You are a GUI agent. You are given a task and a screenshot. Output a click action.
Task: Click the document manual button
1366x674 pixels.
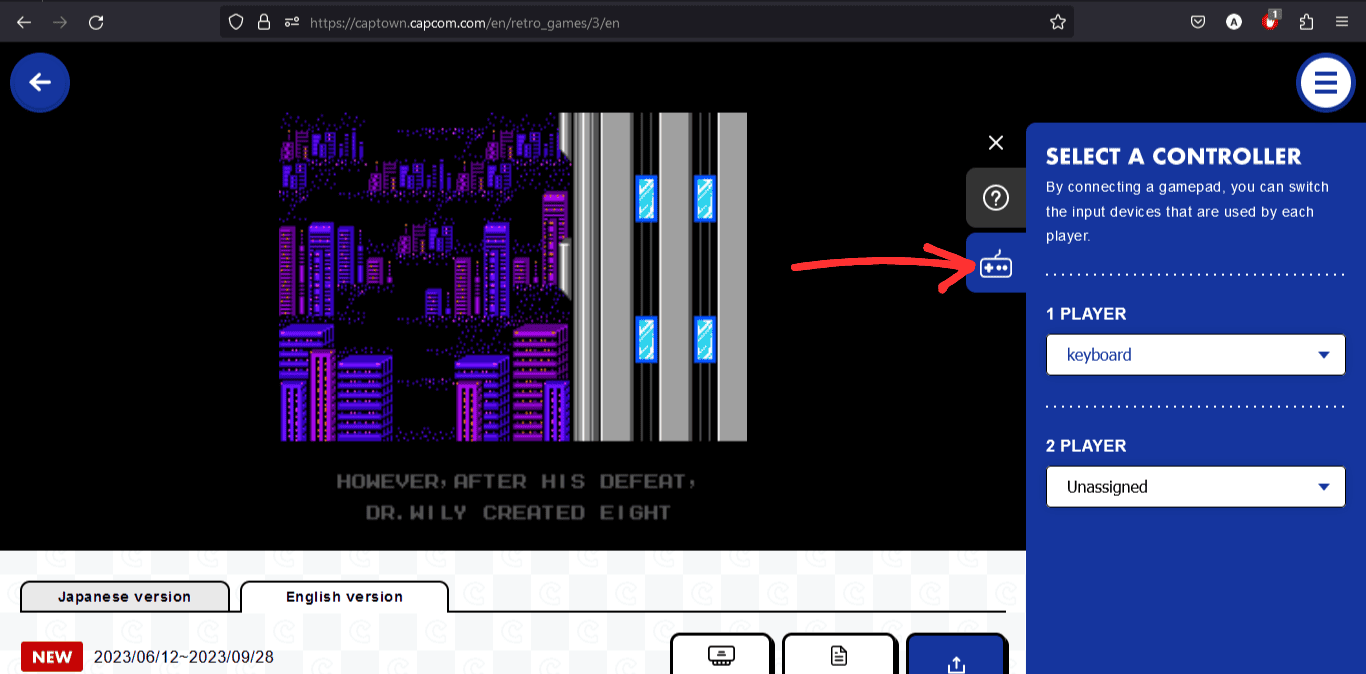tap(839, 654)
